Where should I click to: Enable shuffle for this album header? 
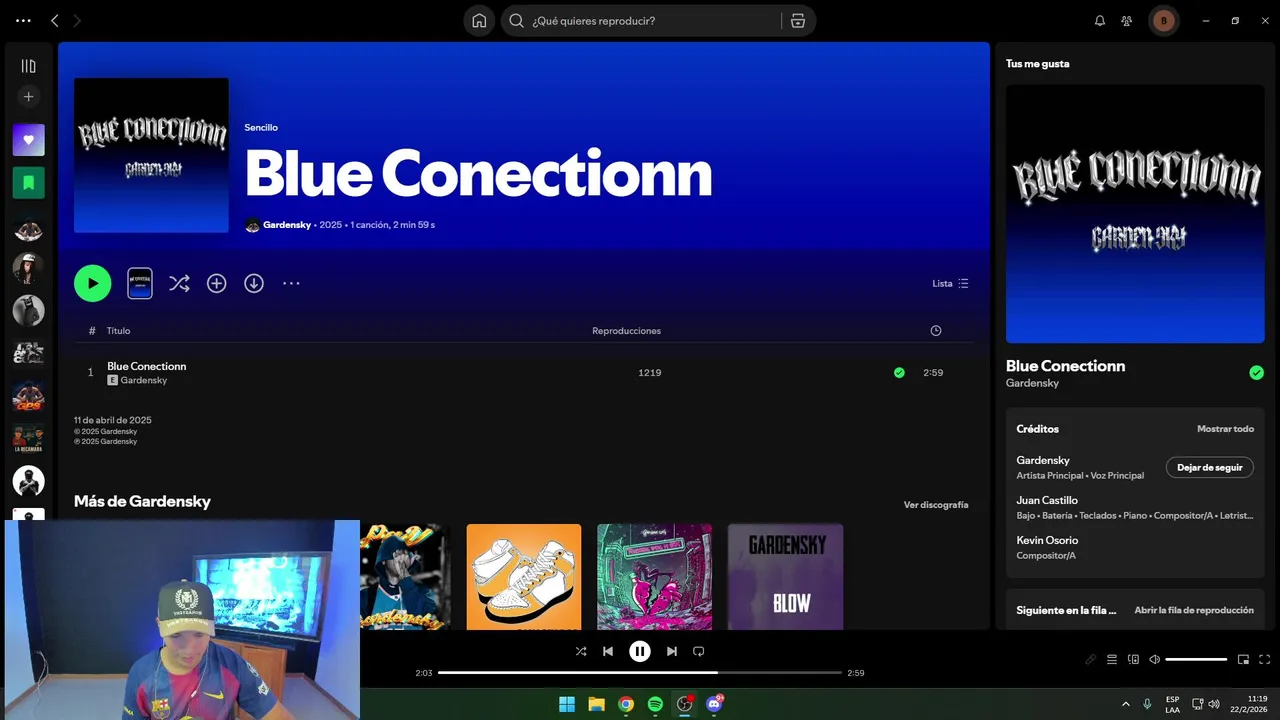[179, 283]
